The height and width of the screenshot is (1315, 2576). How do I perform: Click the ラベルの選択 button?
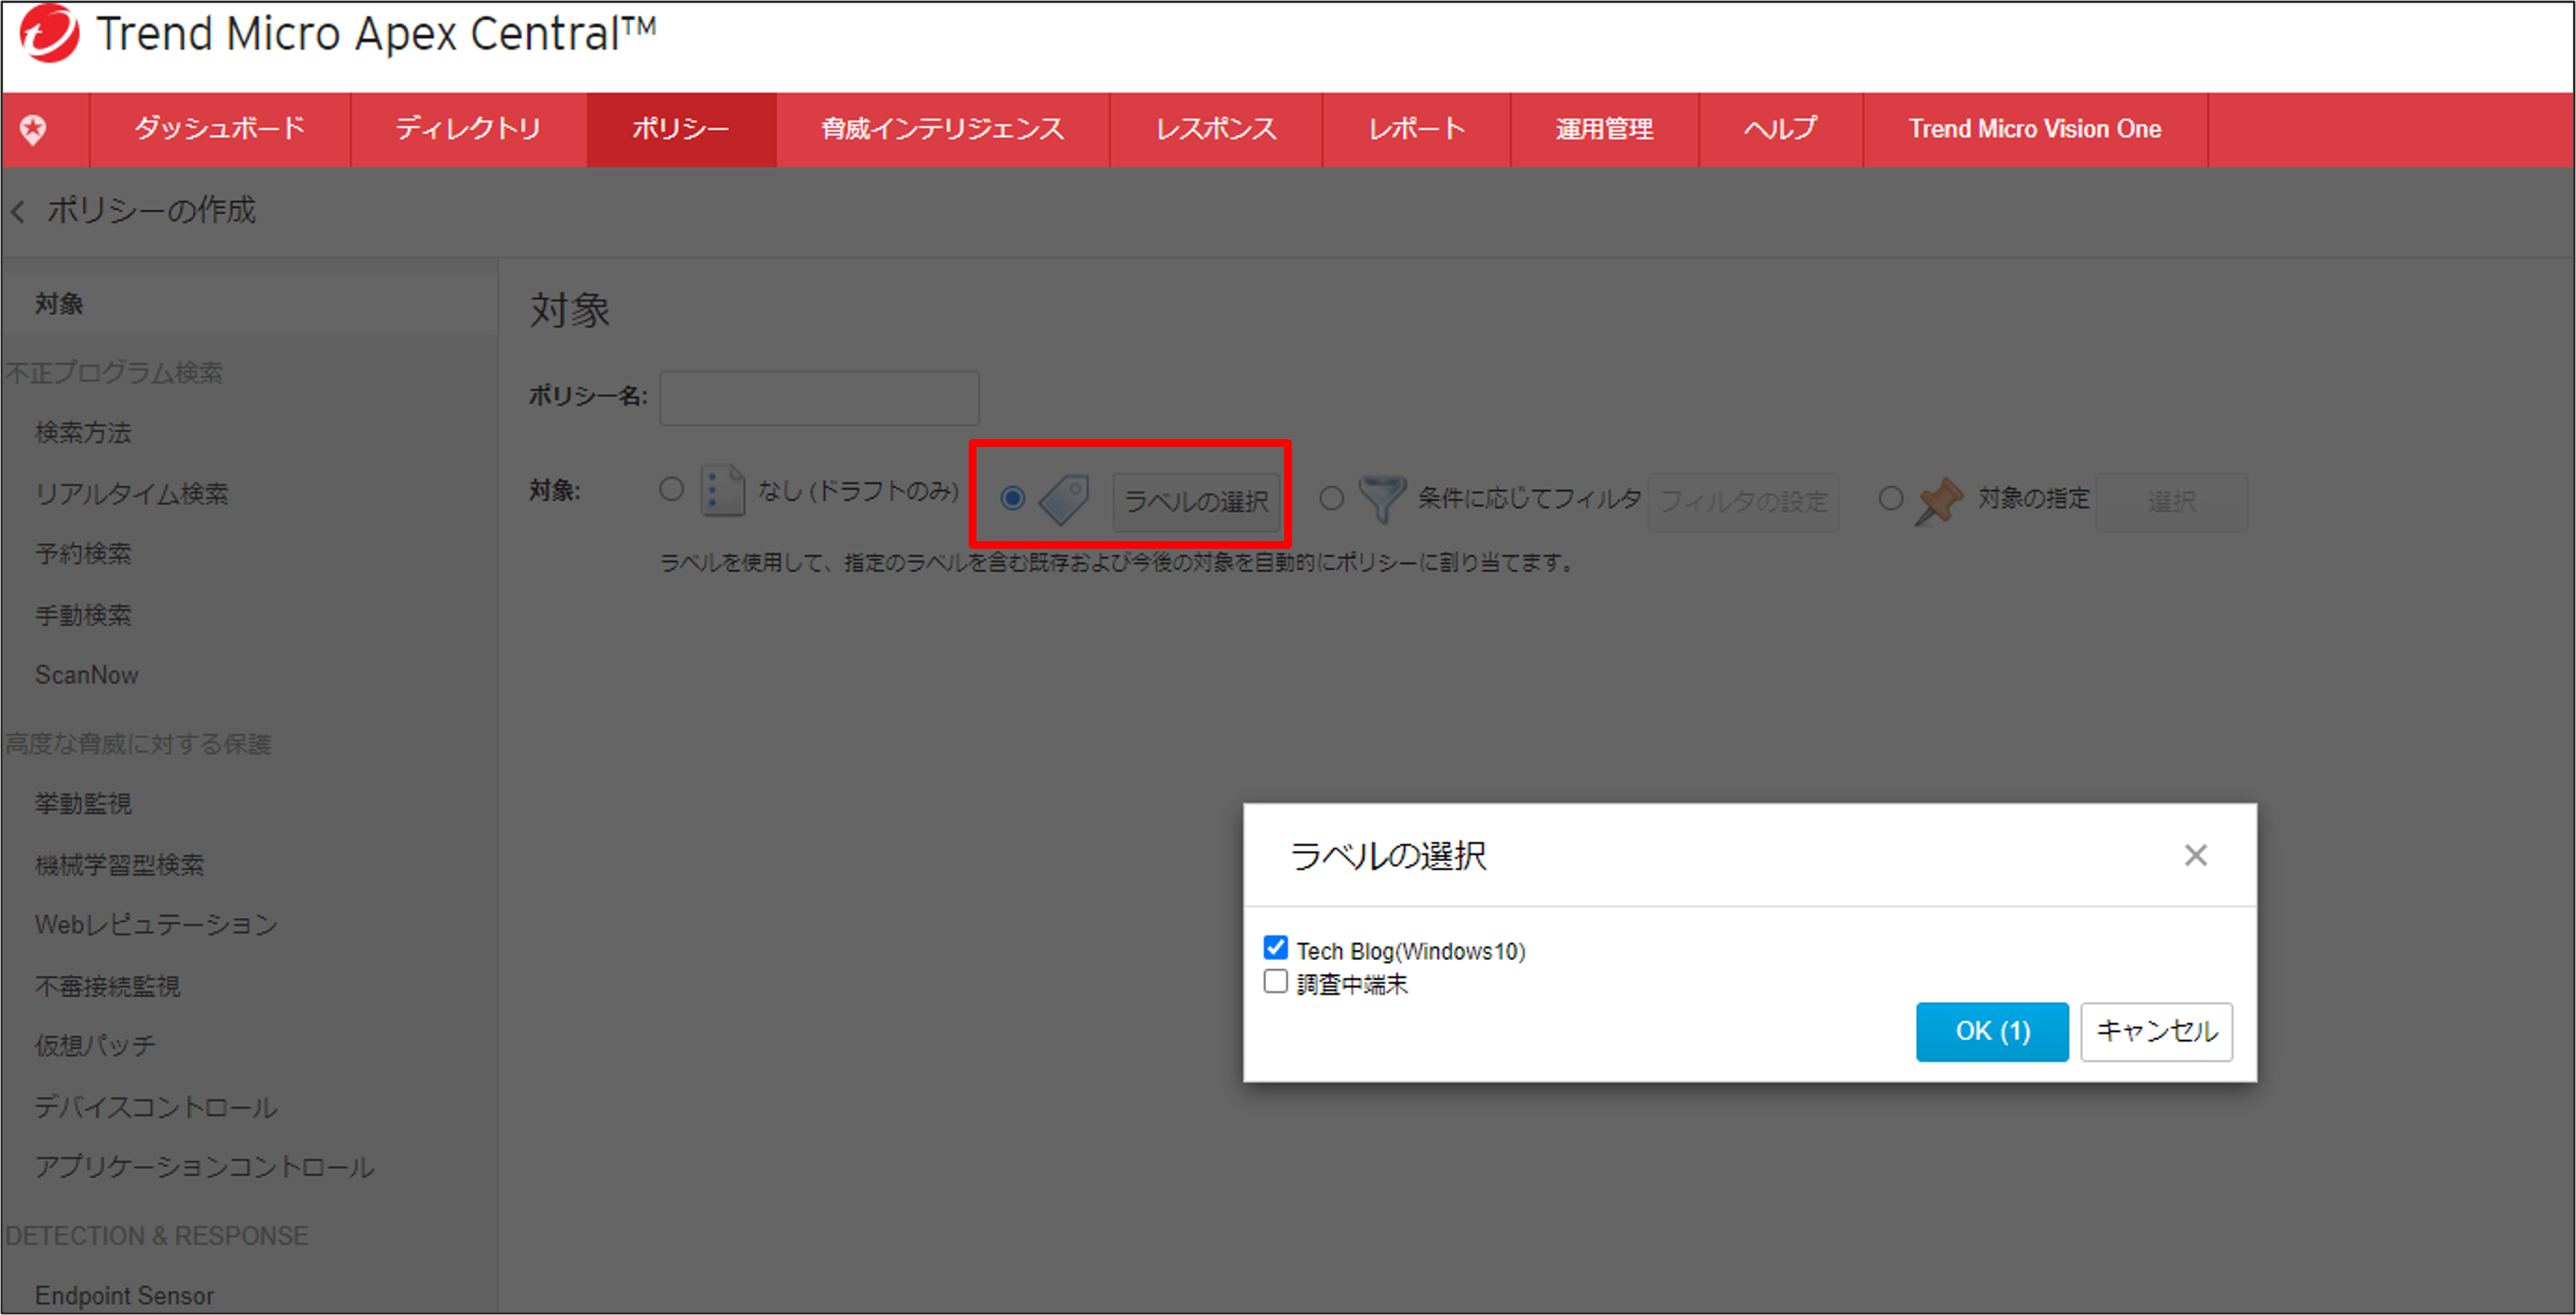tap(1196, 501)
